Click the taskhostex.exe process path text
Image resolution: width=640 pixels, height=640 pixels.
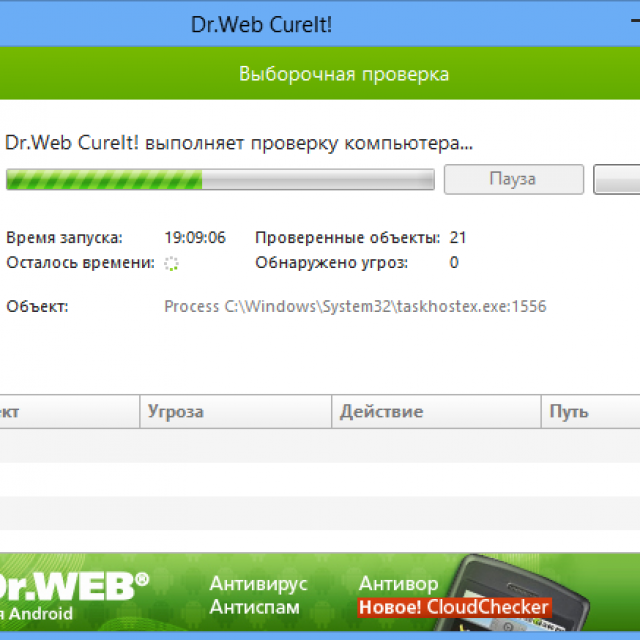tap(355, 306)
